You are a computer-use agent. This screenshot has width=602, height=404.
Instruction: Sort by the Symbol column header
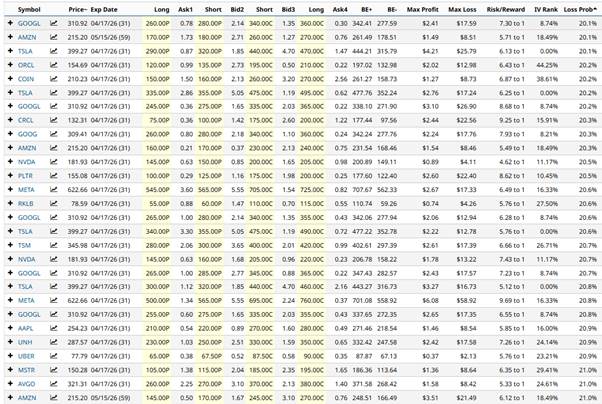(29, 10)
